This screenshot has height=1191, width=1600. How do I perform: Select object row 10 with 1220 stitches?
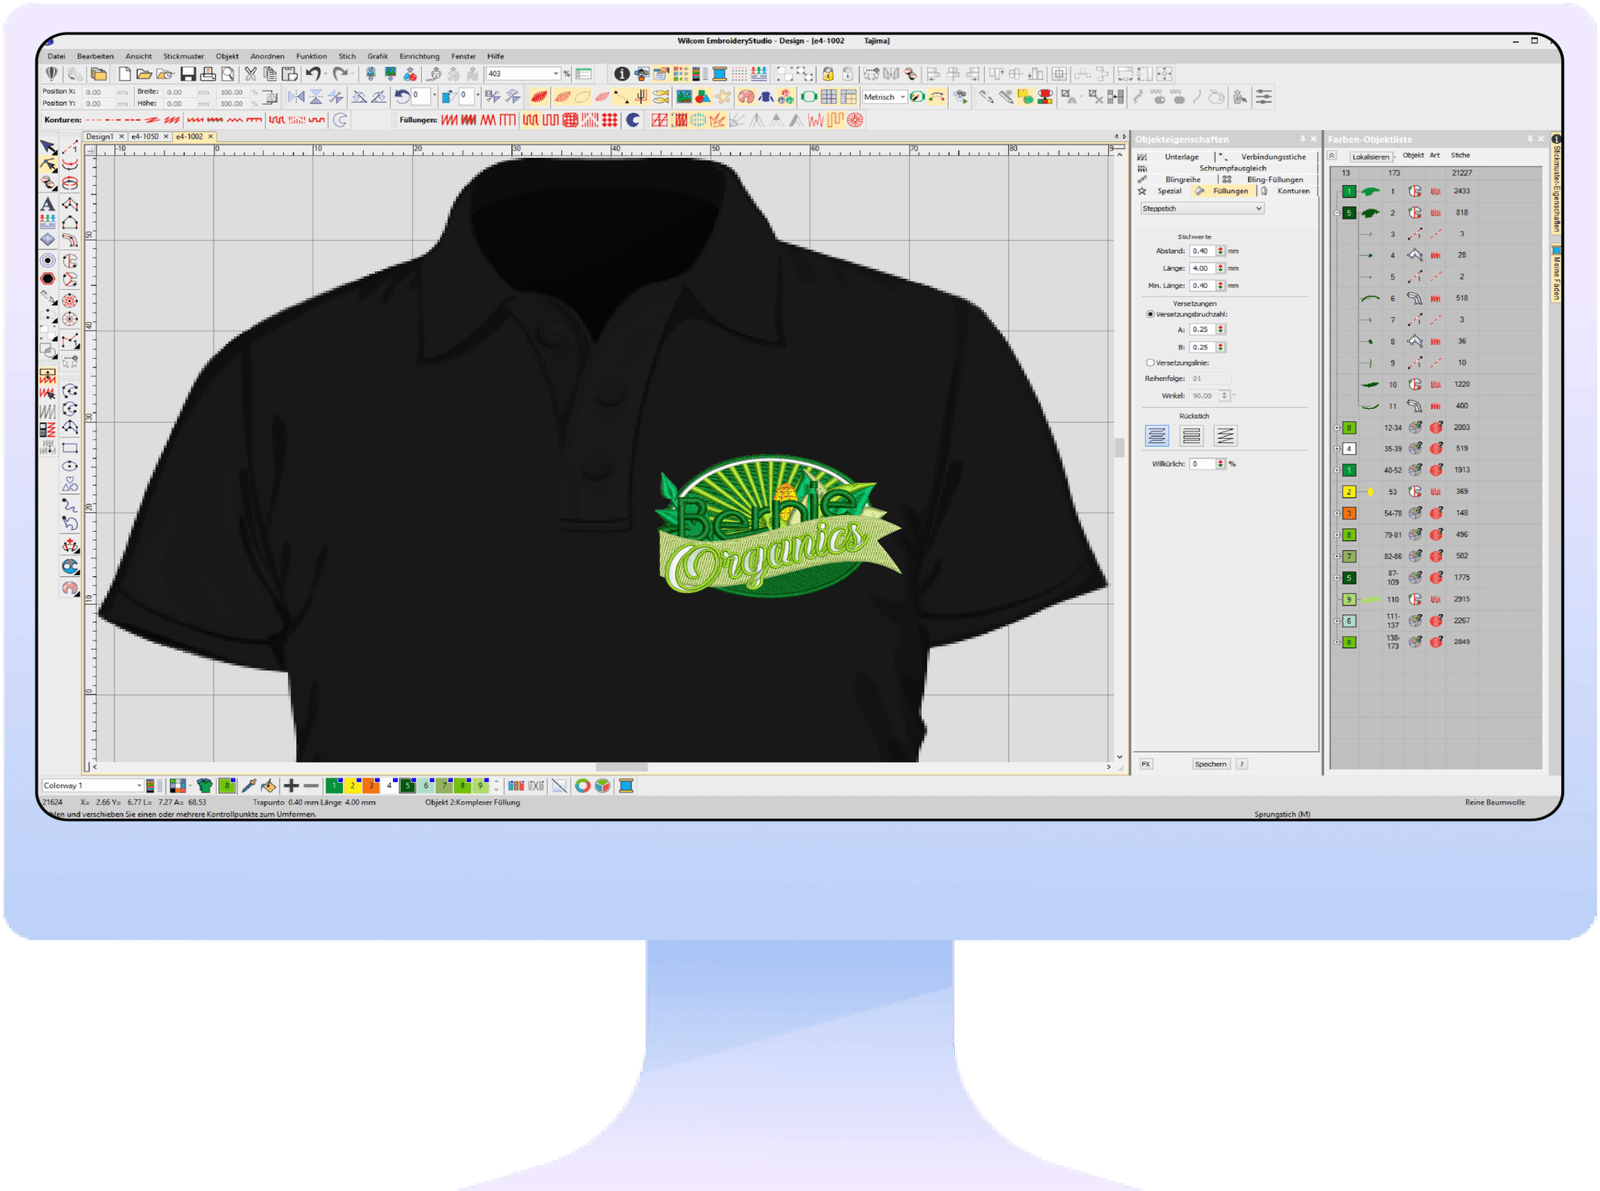coord(1434,385)
